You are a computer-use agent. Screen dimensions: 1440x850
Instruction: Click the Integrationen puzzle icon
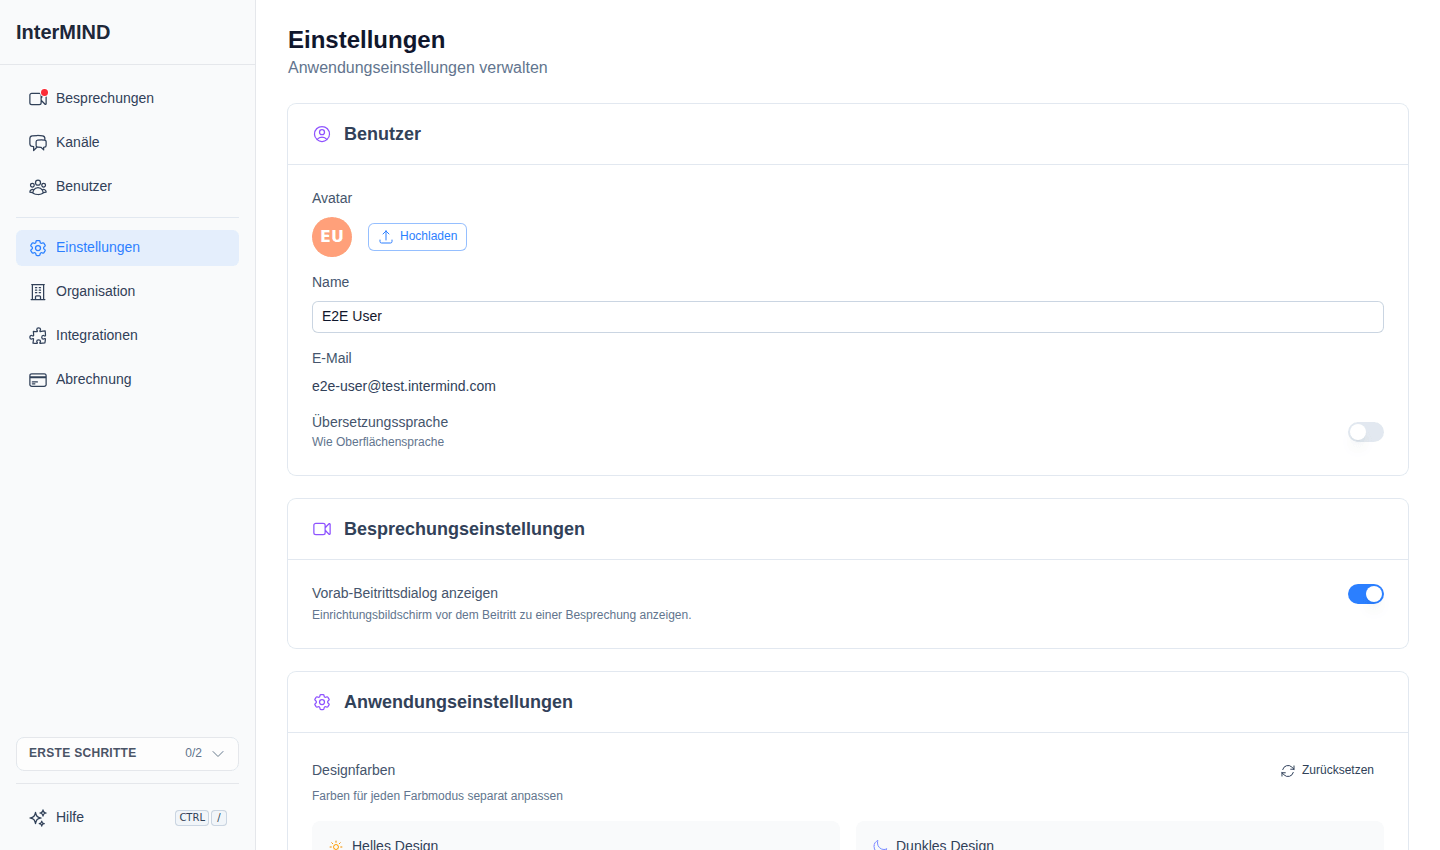[x=38, y=336]
